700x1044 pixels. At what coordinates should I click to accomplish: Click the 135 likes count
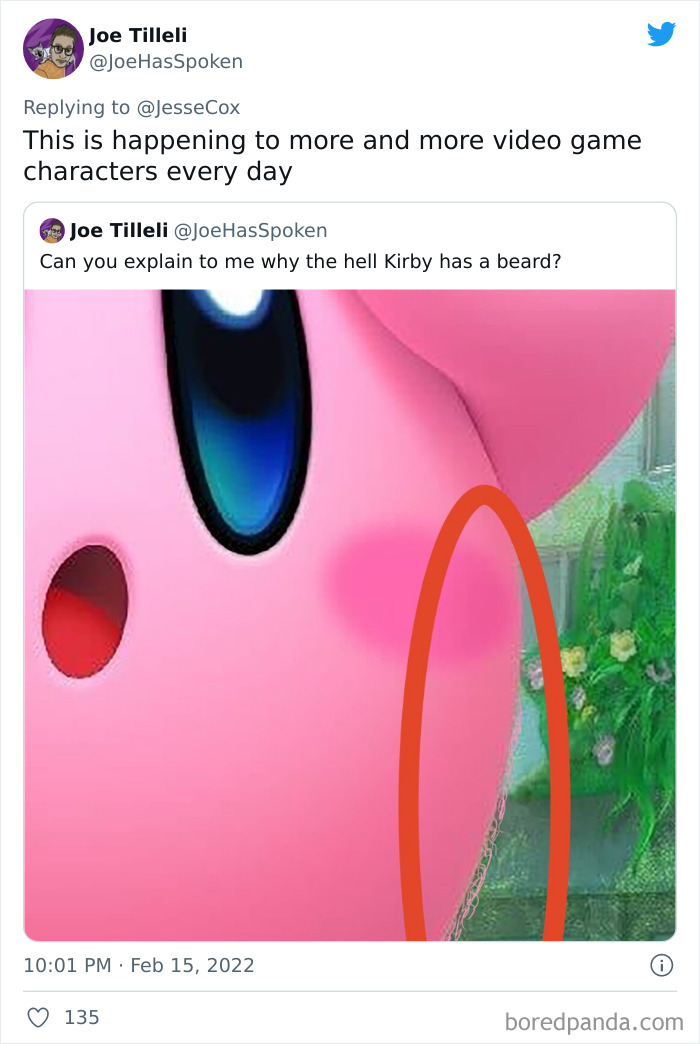(80, 1017)
